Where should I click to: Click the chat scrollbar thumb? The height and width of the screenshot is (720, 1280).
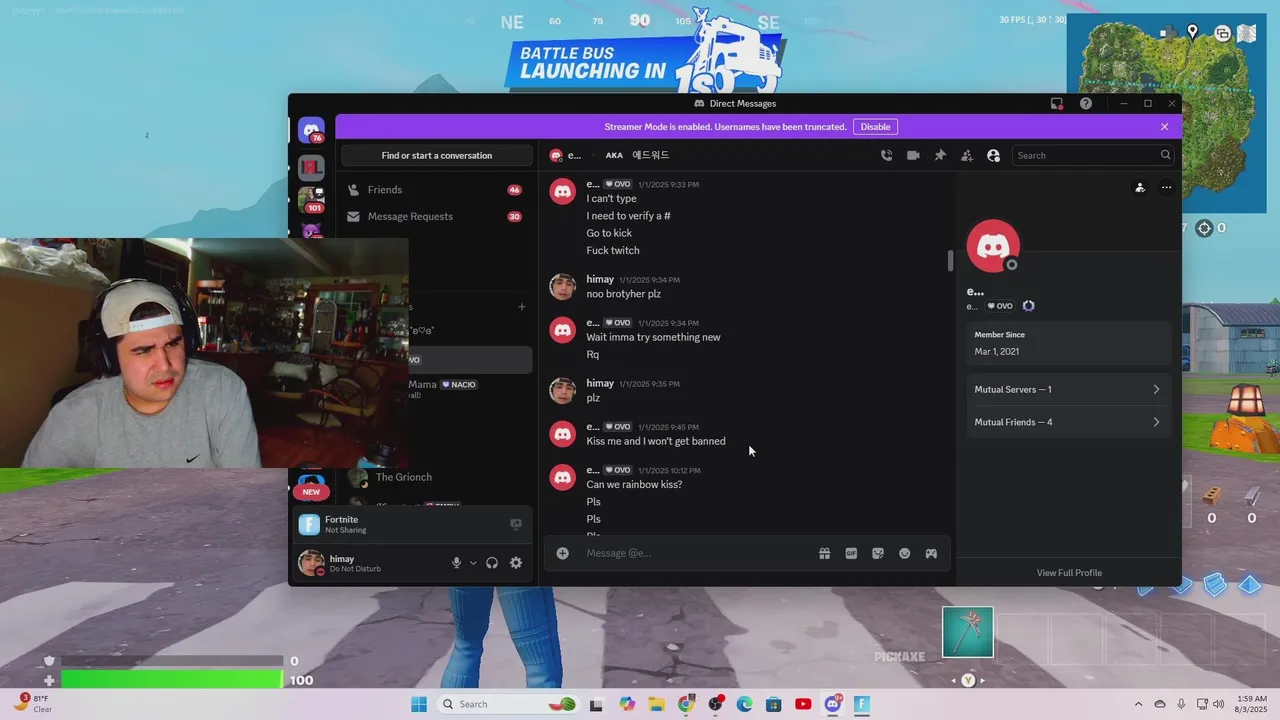tap(950, 260)
